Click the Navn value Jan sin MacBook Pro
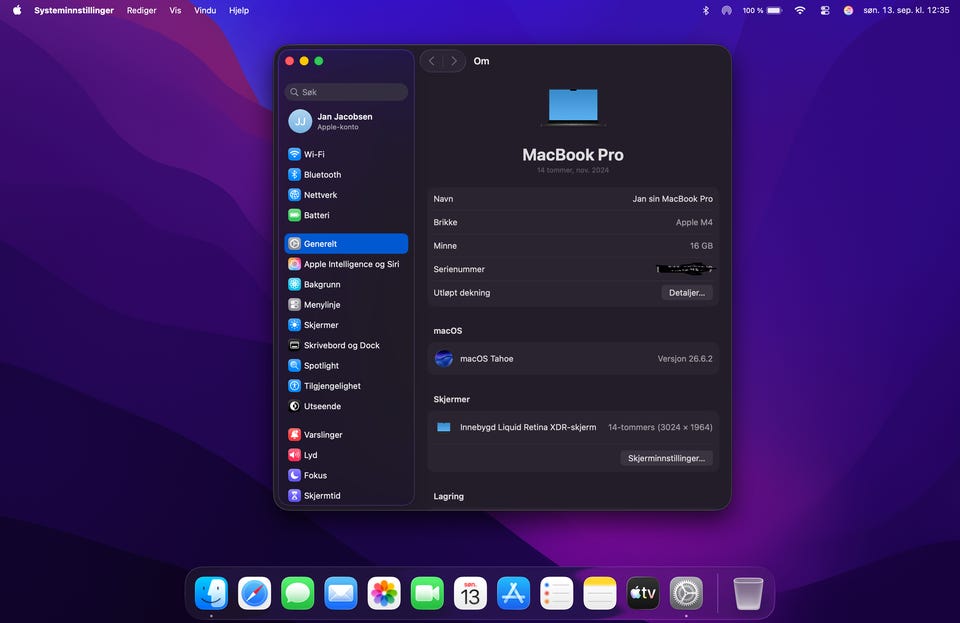 [672, 199]
